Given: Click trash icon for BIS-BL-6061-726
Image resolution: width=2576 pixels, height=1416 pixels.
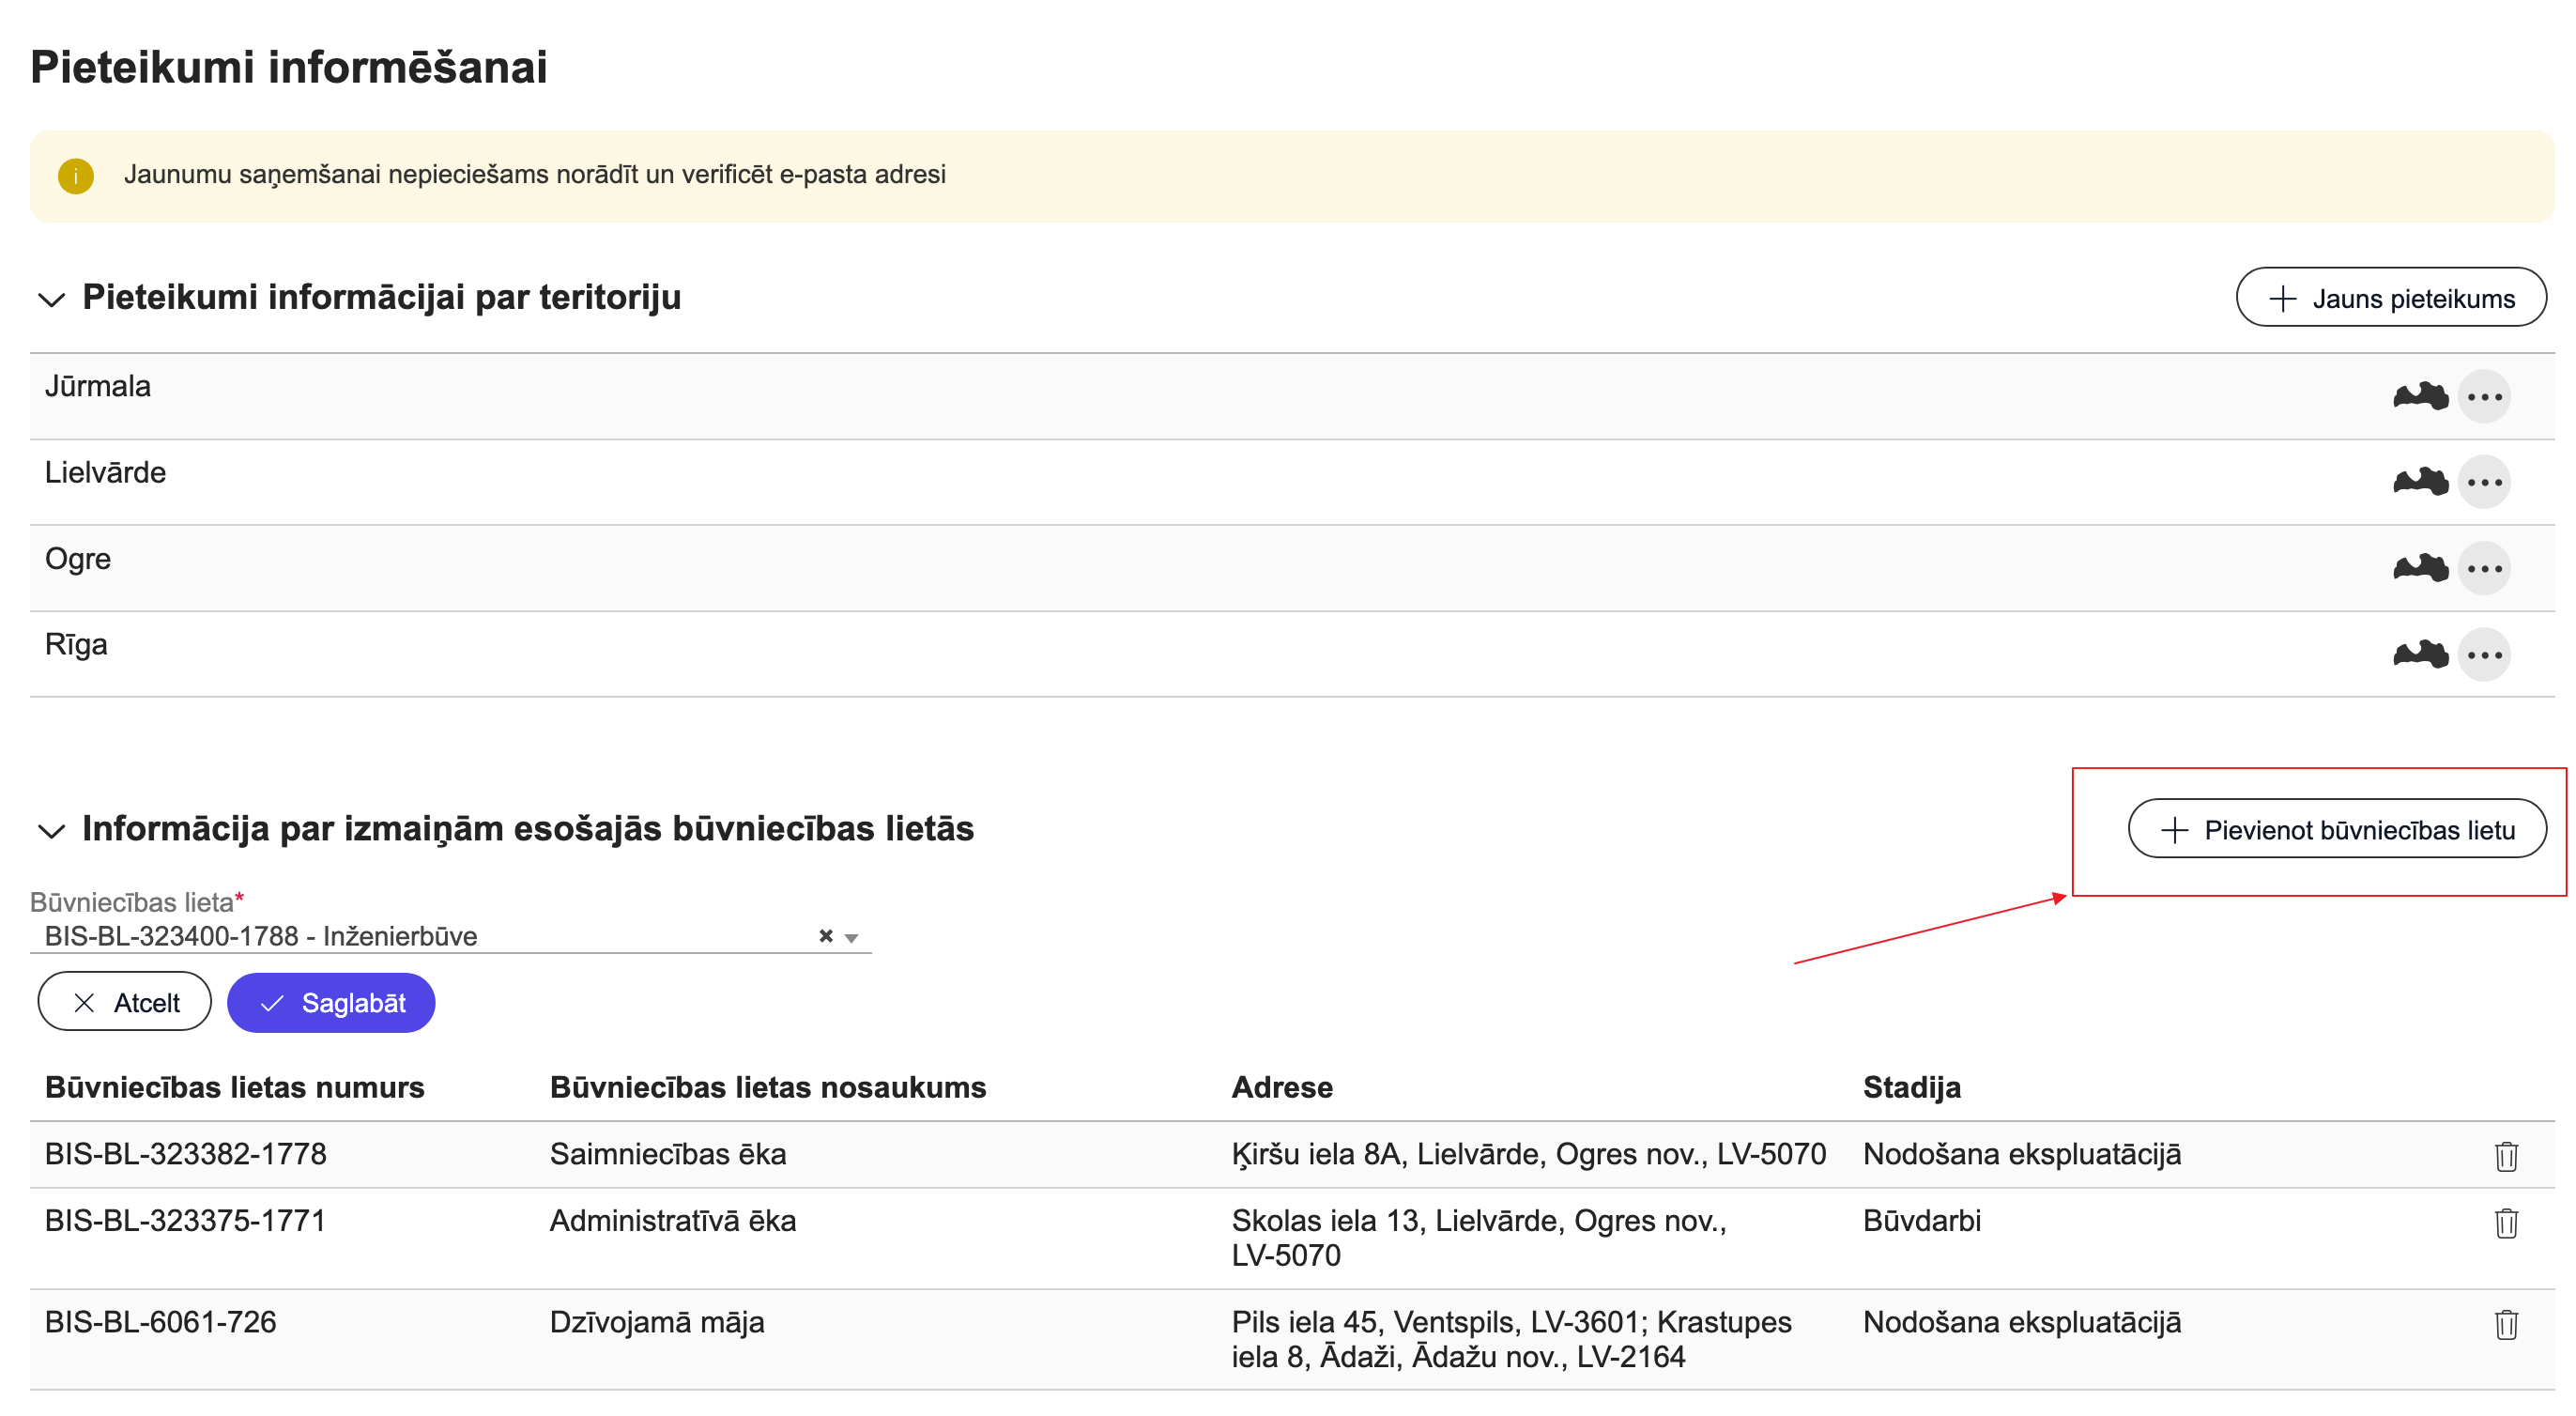Looking at the screenshot, I should [x=2505, y=1324].
